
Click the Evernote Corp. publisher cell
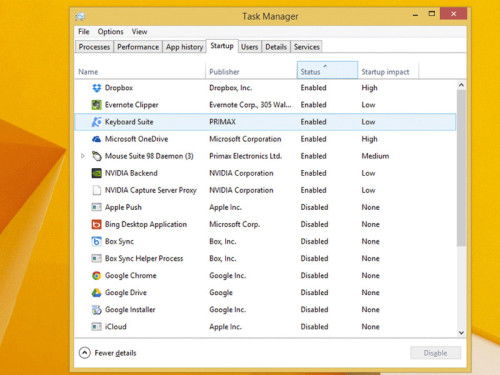point(250,105)
